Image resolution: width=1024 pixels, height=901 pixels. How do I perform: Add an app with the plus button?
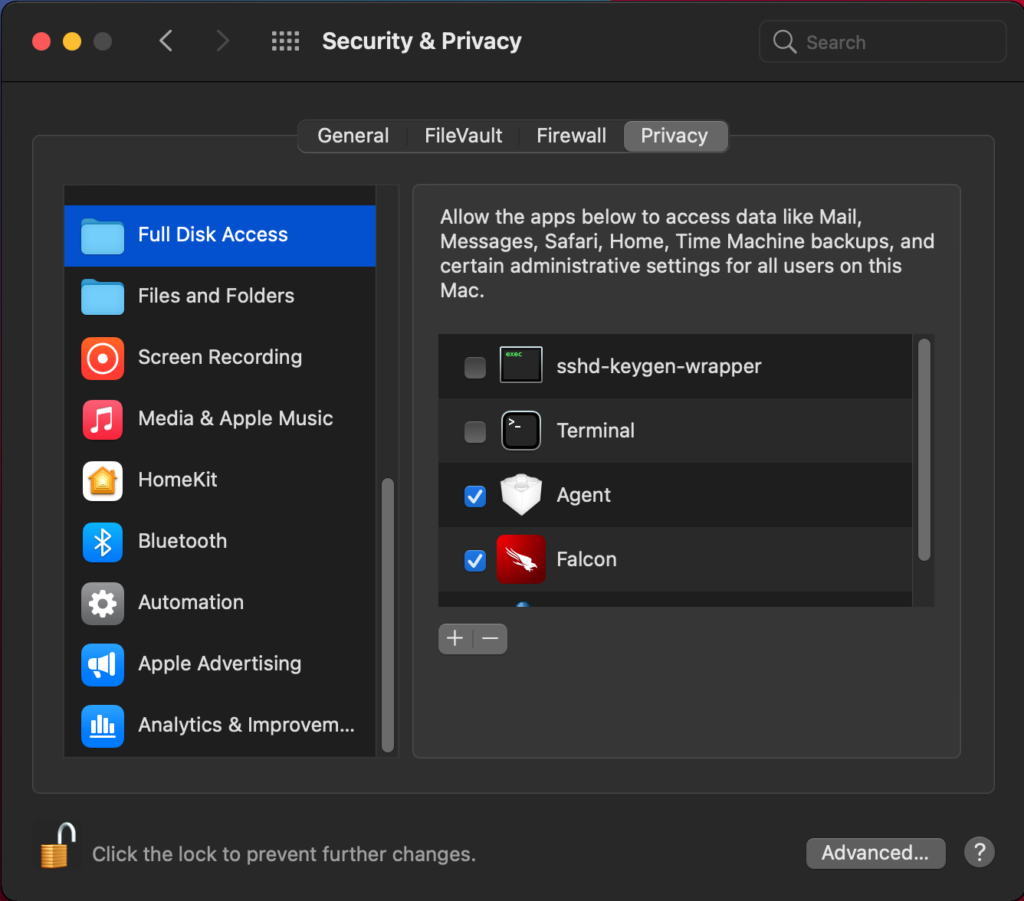pyautogui.click(x=455, y=638)
